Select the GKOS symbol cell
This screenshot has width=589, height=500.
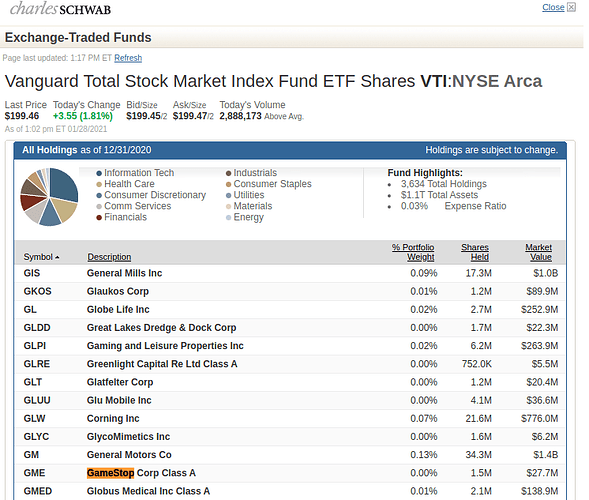(x=38, y=291)
